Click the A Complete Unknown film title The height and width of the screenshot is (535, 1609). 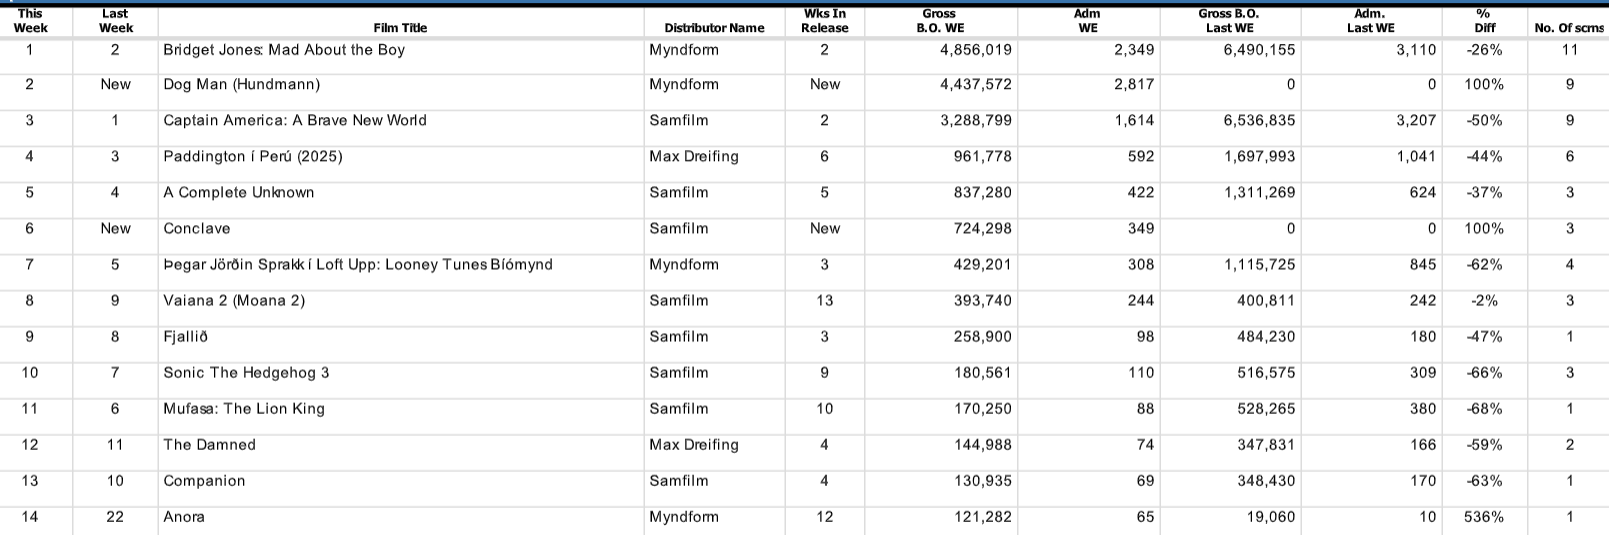[x=239, y=193]
